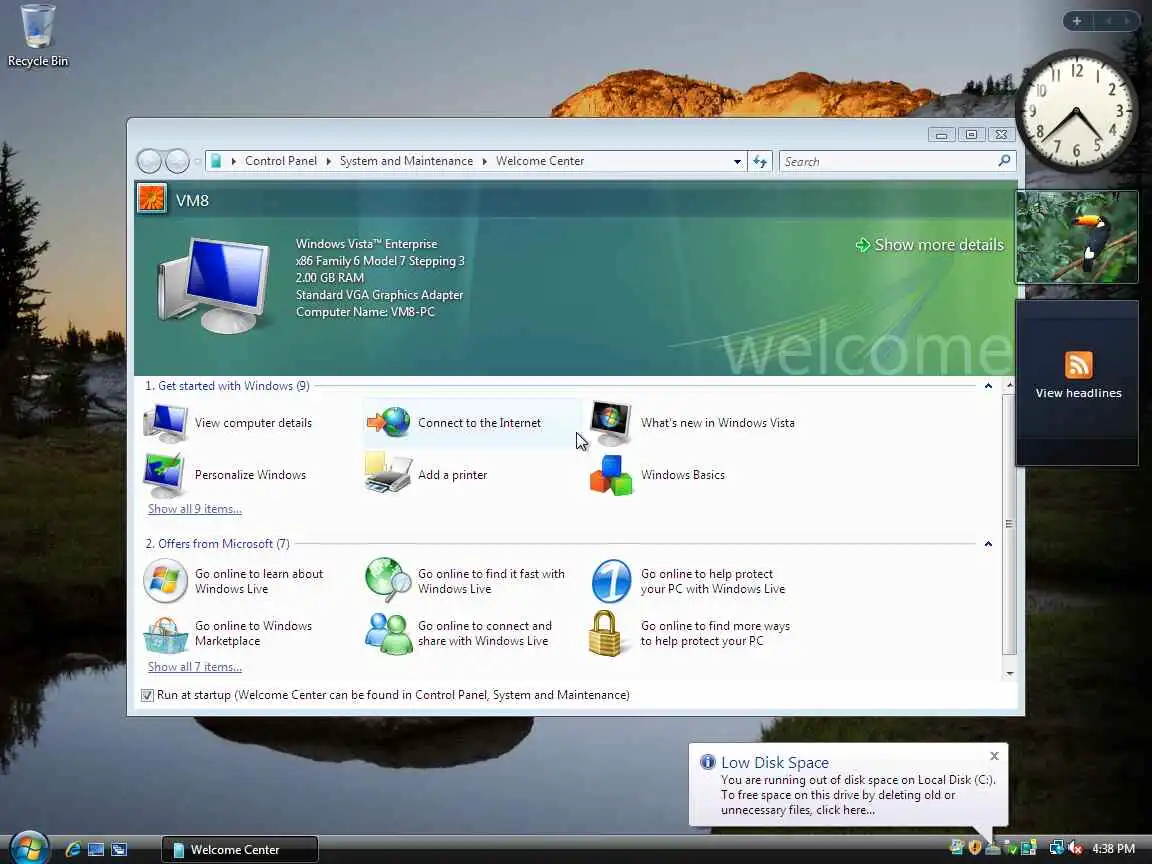Open the Recycle Bin on the desktop
This screenshot has height=864, width=1152.
coord(37,35)
